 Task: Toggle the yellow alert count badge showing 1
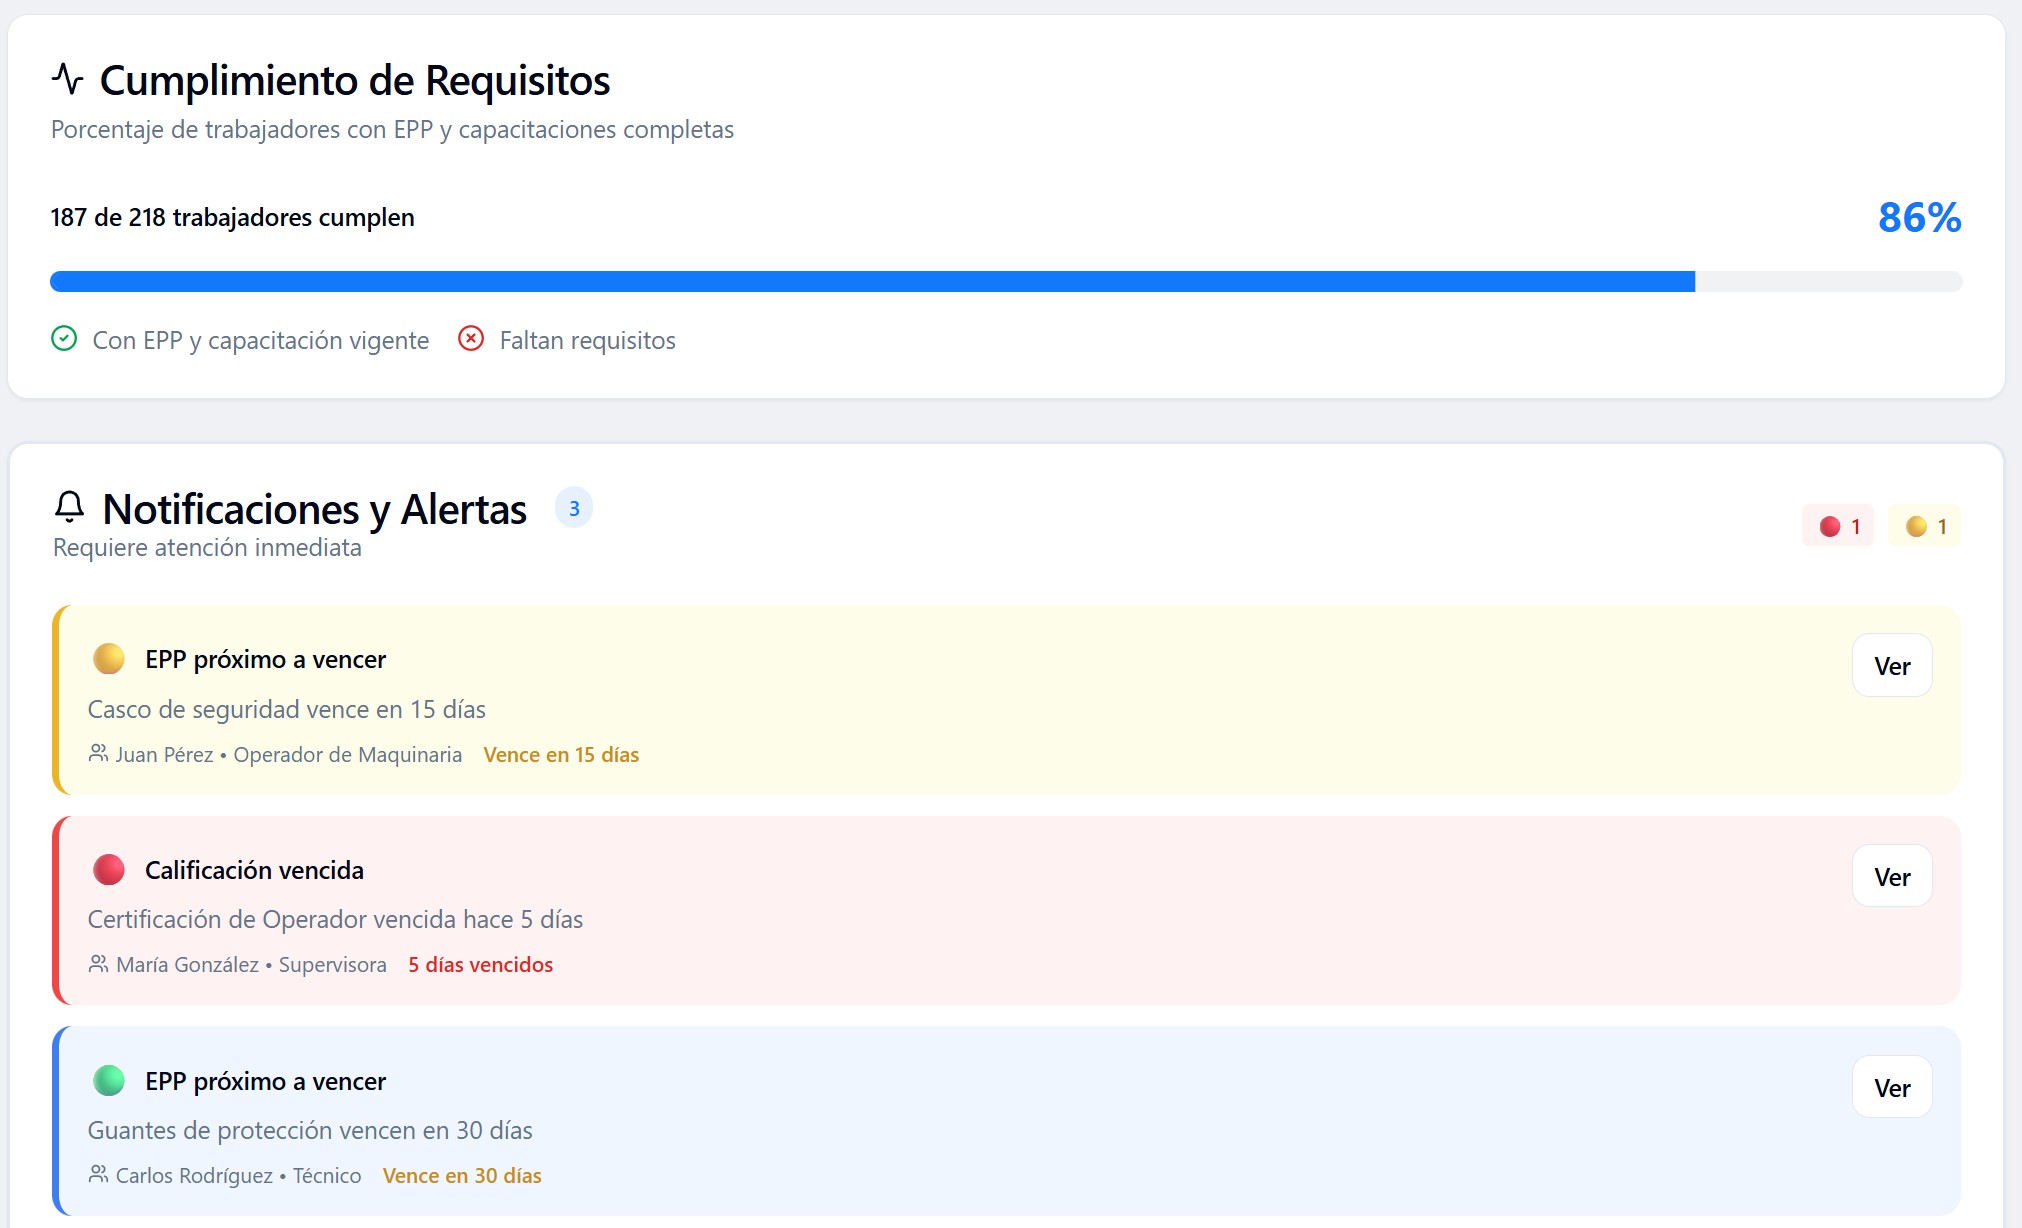[1924, 525]
